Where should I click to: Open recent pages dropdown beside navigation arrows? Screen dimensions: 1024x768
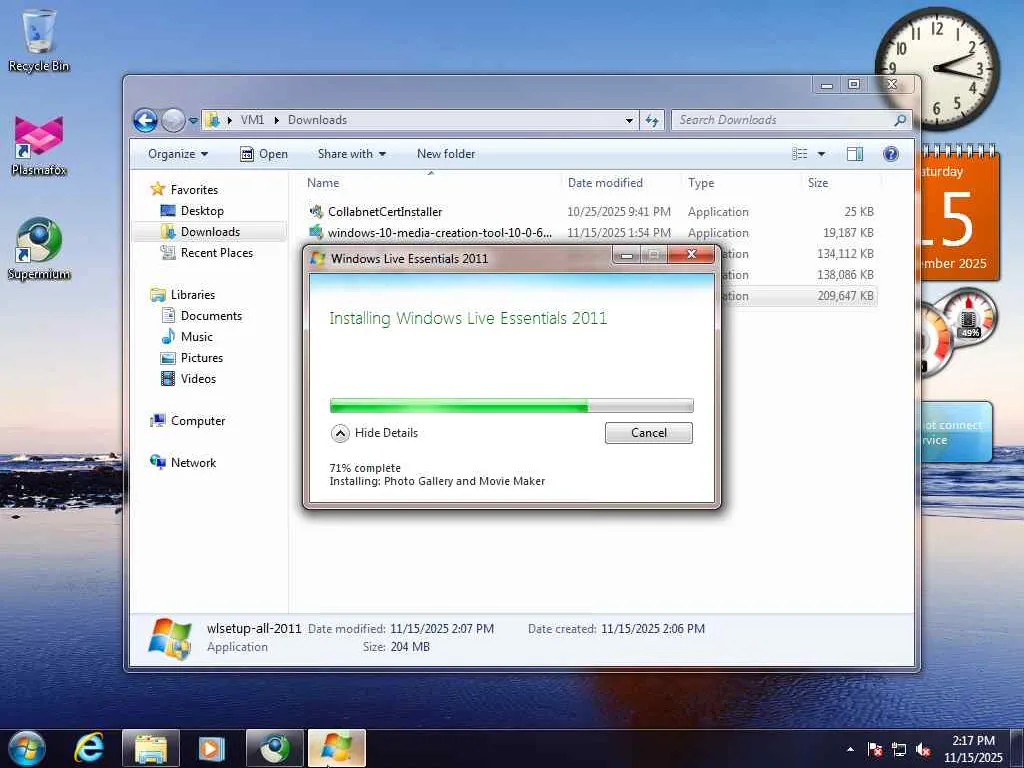[193, 121]
